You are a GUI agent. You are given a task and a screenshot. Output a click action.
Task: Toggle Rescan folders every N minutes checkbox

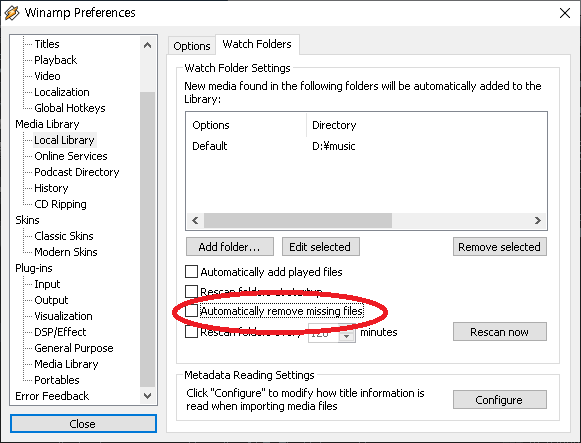click(191, 332)
